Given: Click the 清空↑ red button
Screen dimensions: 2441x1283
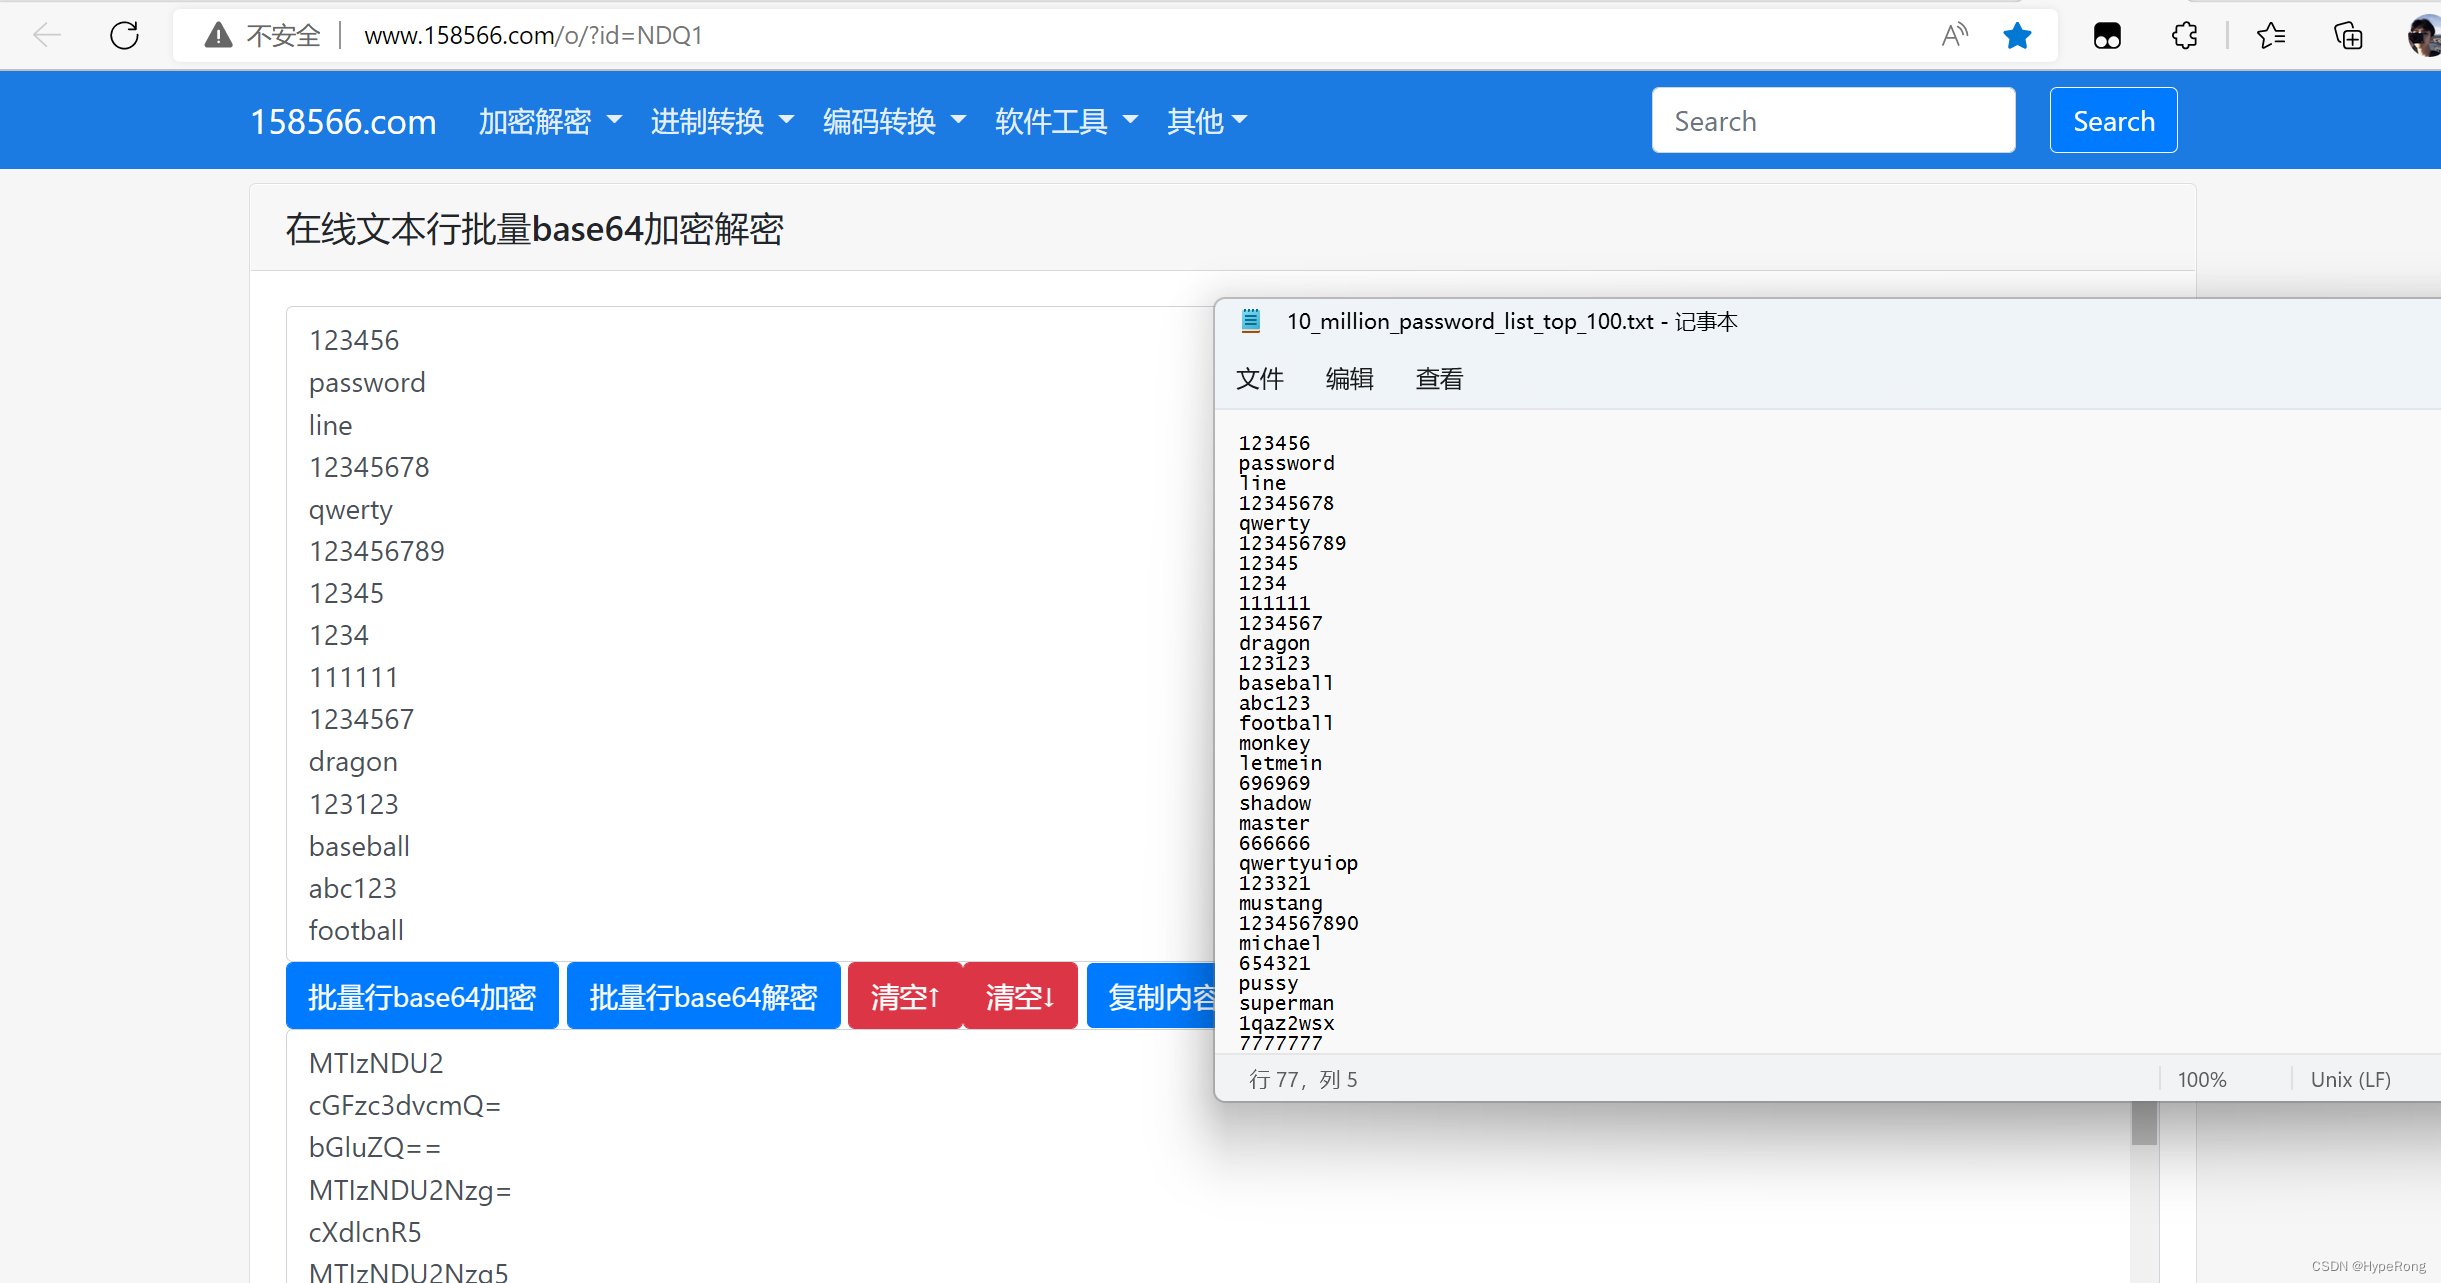Looking at the screenshot, I should click(x=905, y=996).
